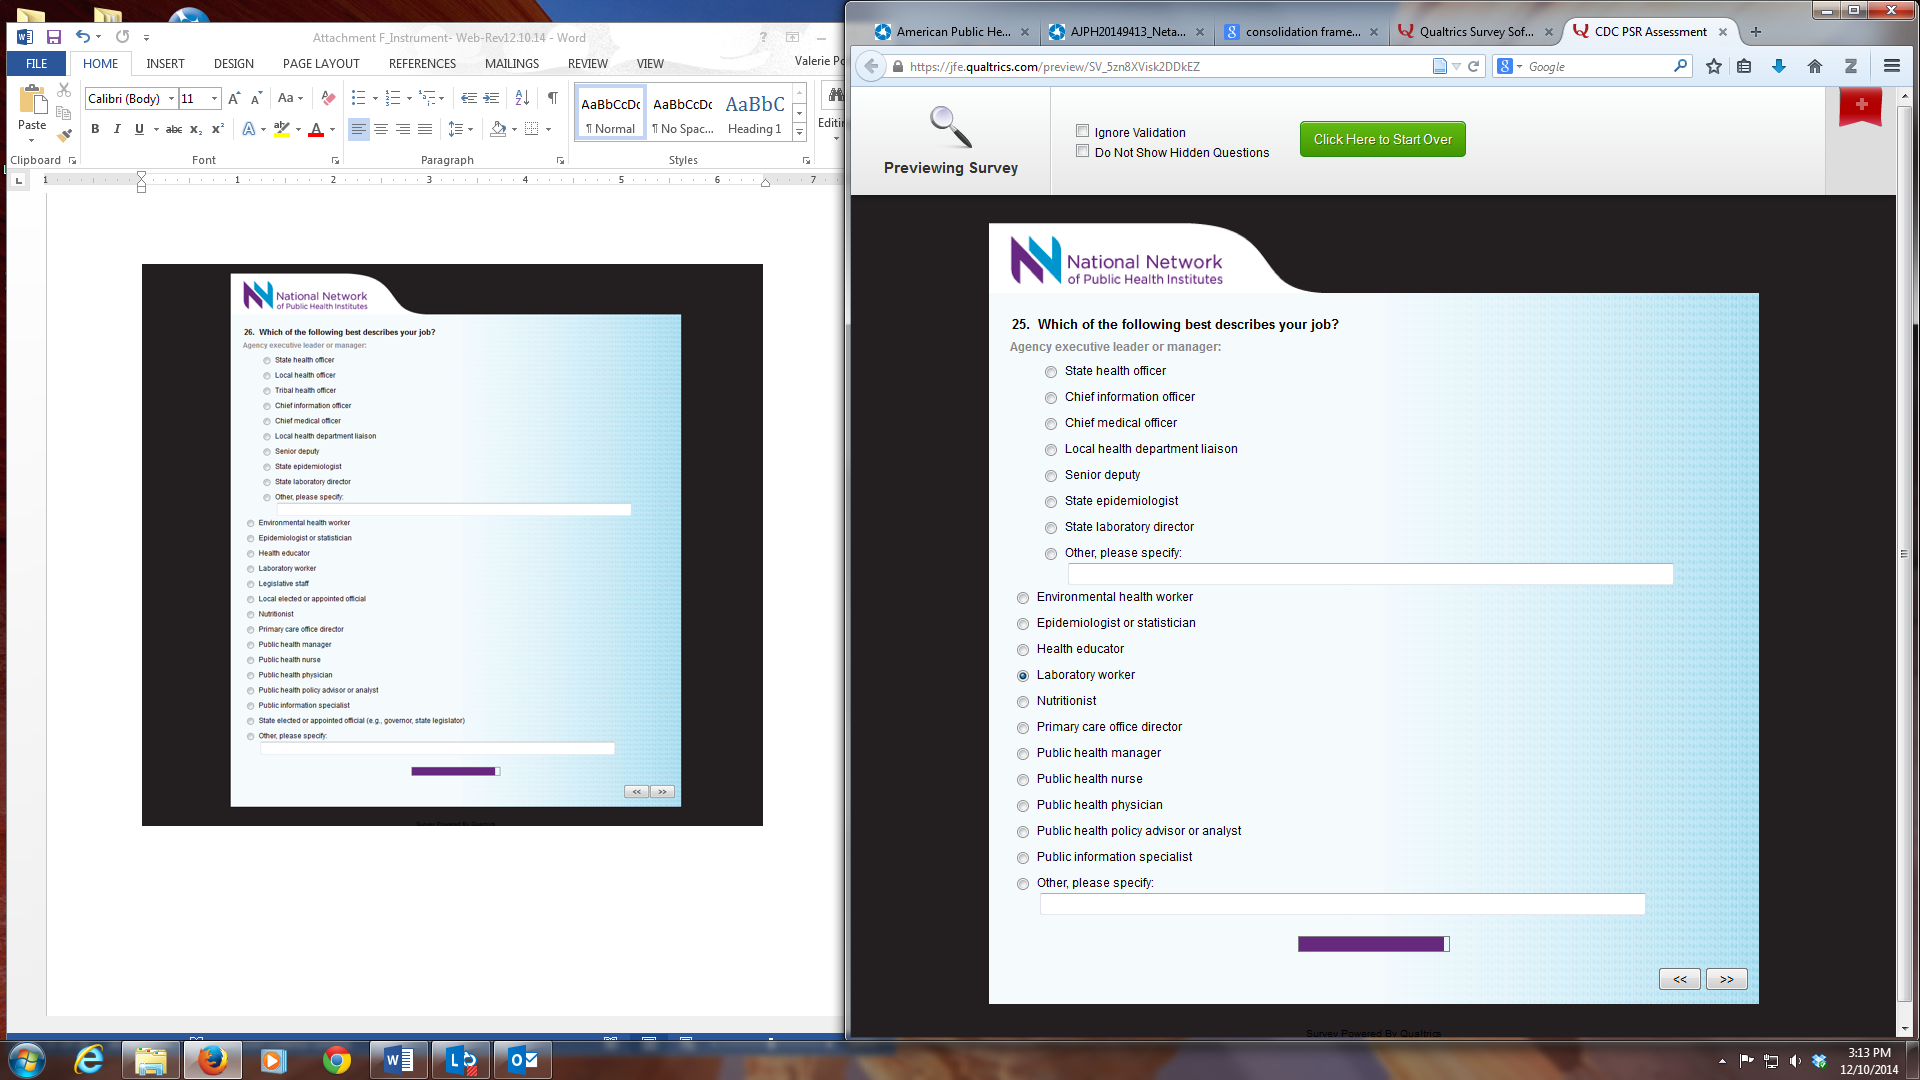Expand the Styles gallery more arrow
1920x1080 pixels.
click(799, 132)
